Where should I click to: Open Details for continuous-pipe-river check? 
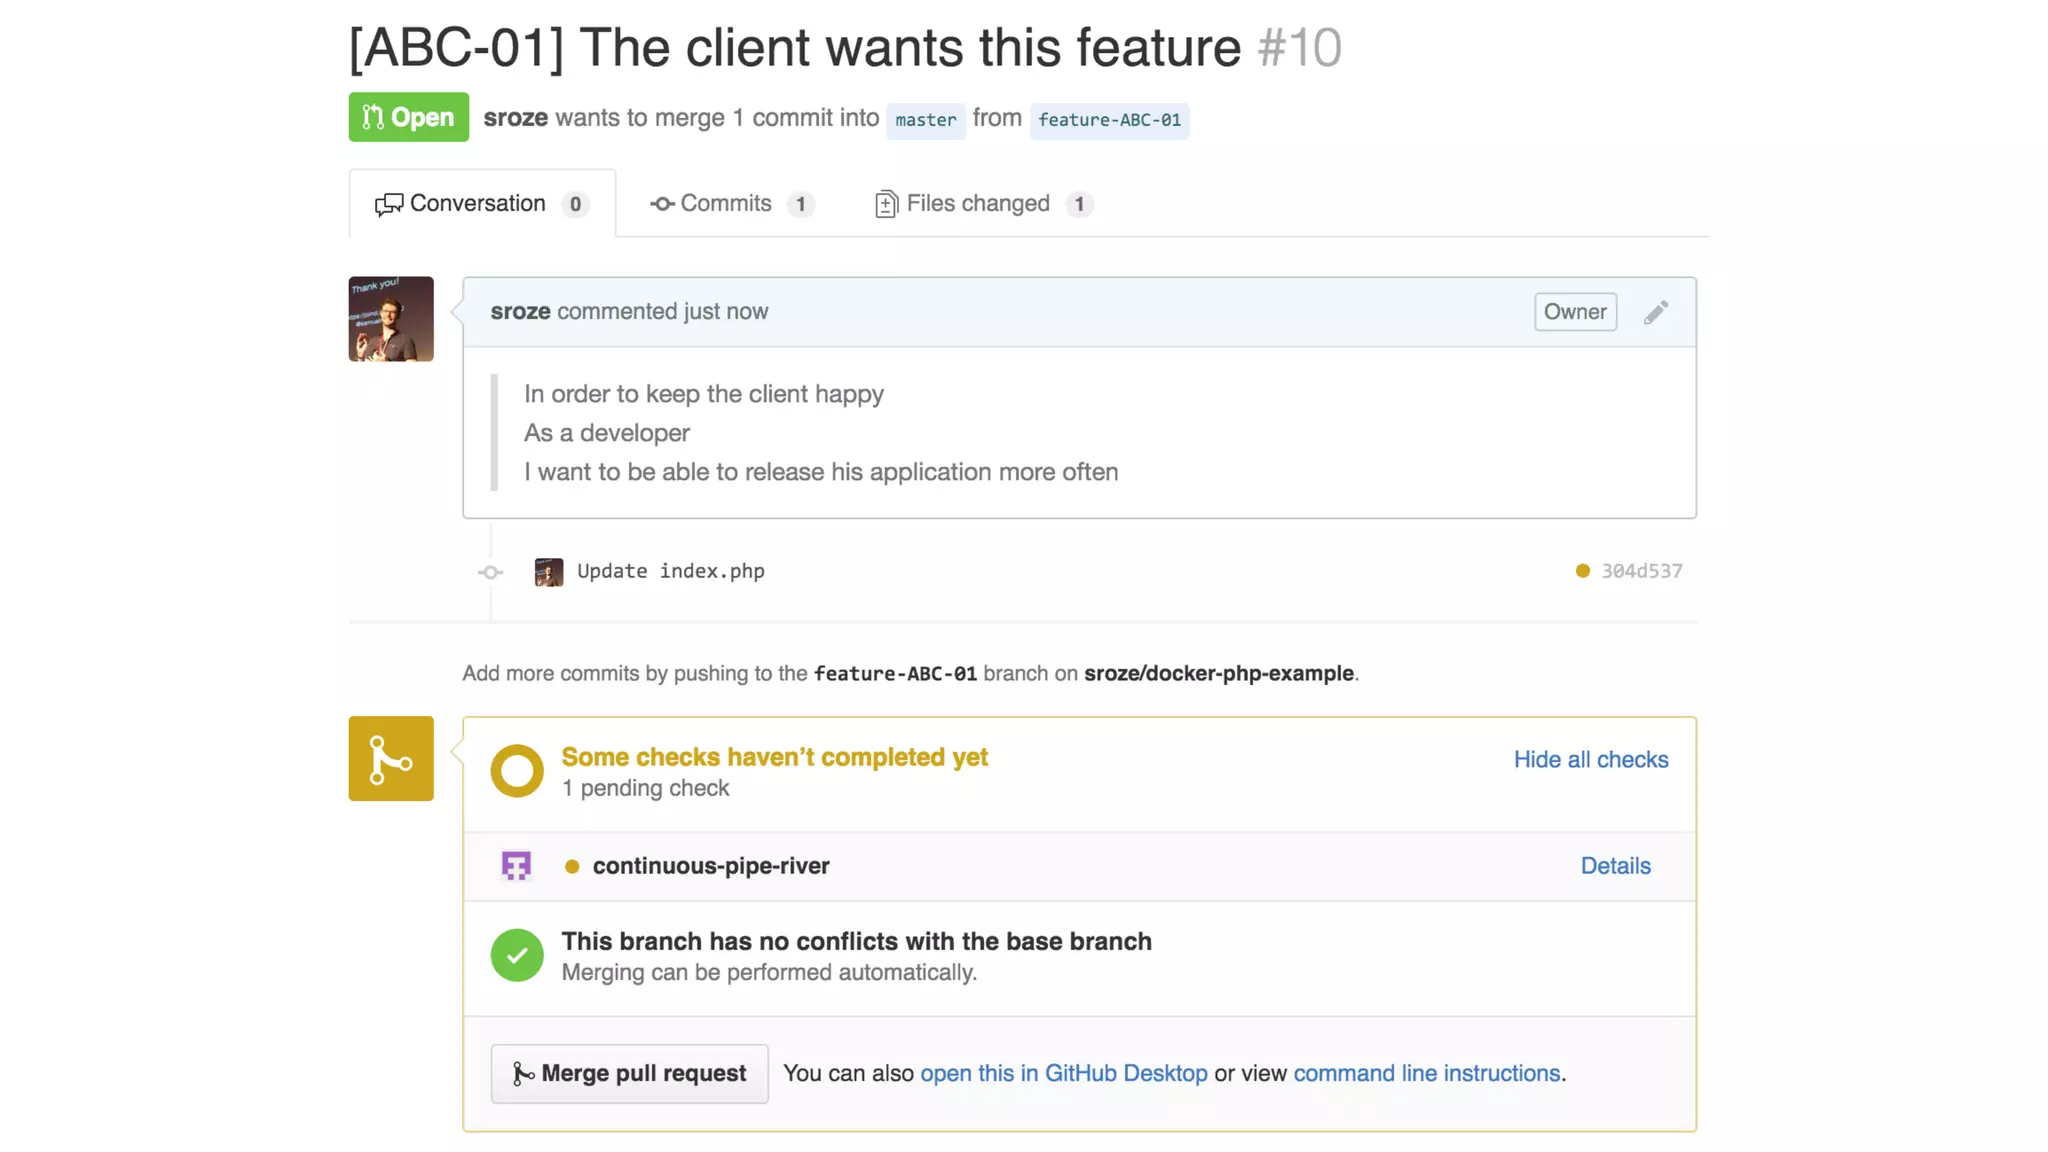[x=1615, y=866]
